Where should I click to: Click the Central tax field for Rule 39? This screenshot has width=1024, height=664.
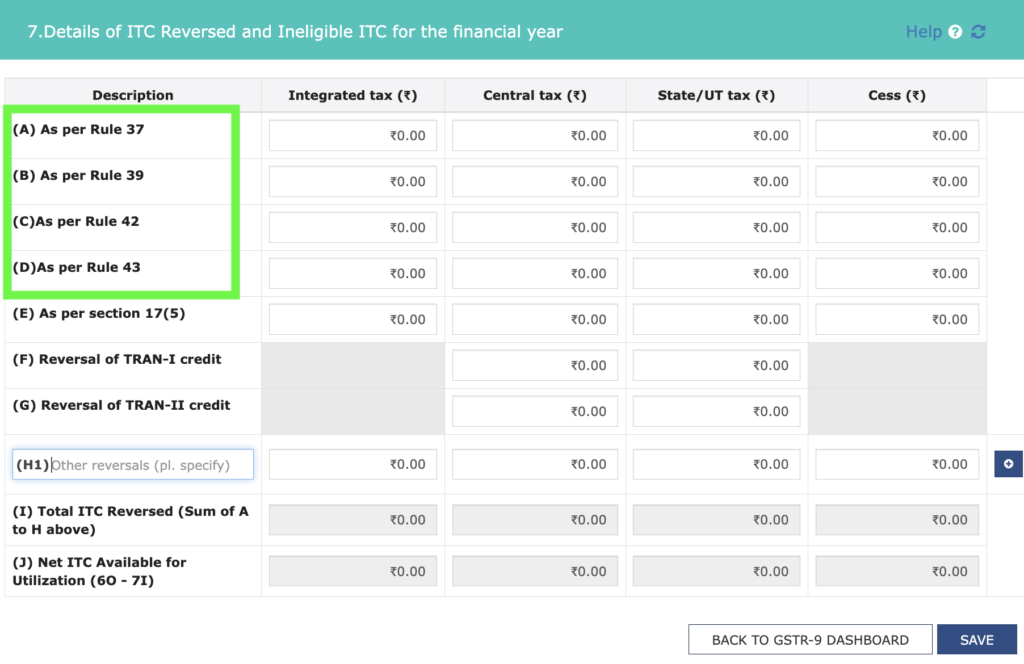[534, 181]
